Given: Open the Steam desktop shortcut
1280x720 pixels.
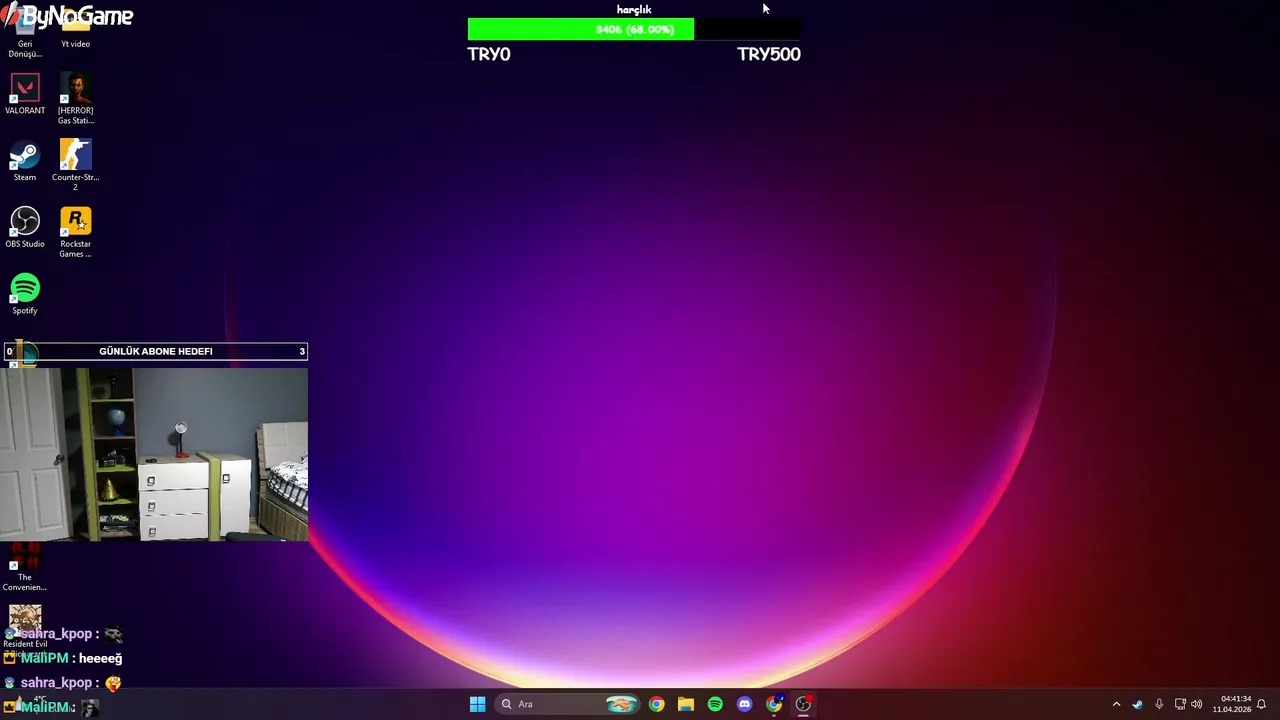Looking at the screenshot, I should click(x=25, y=161).
